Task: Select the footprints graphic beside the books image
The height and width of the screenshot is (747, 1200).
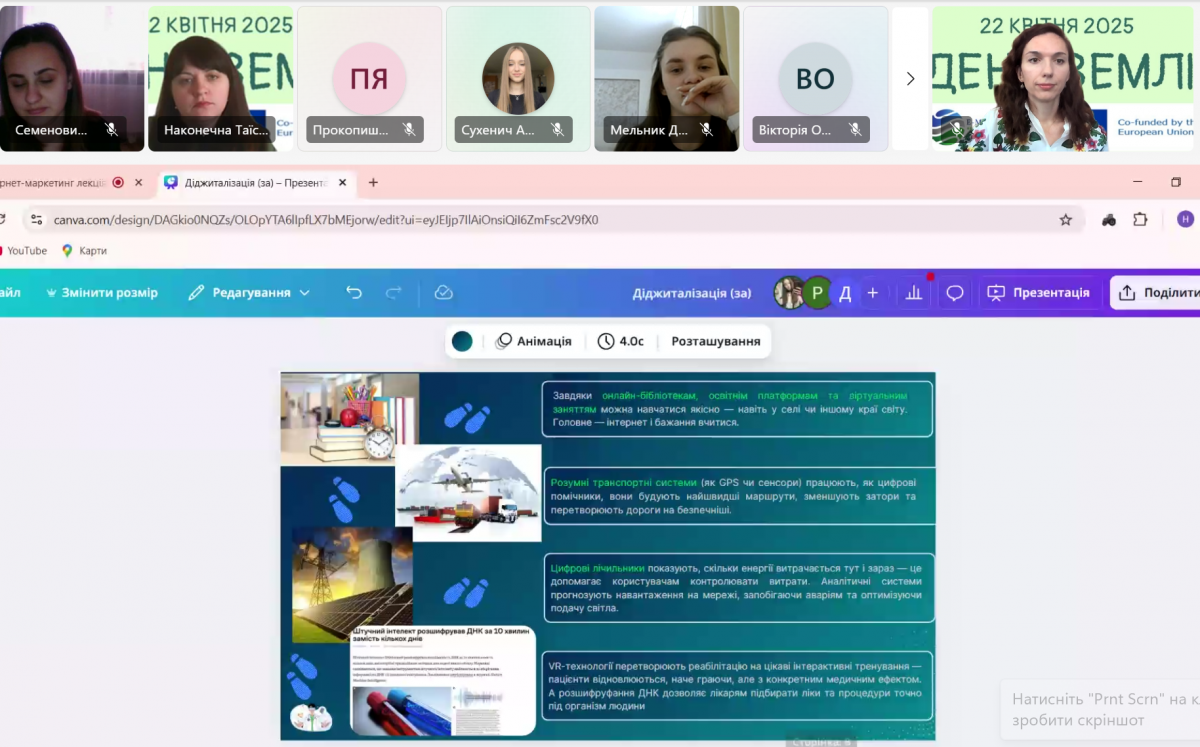Action: coord(466,417)
